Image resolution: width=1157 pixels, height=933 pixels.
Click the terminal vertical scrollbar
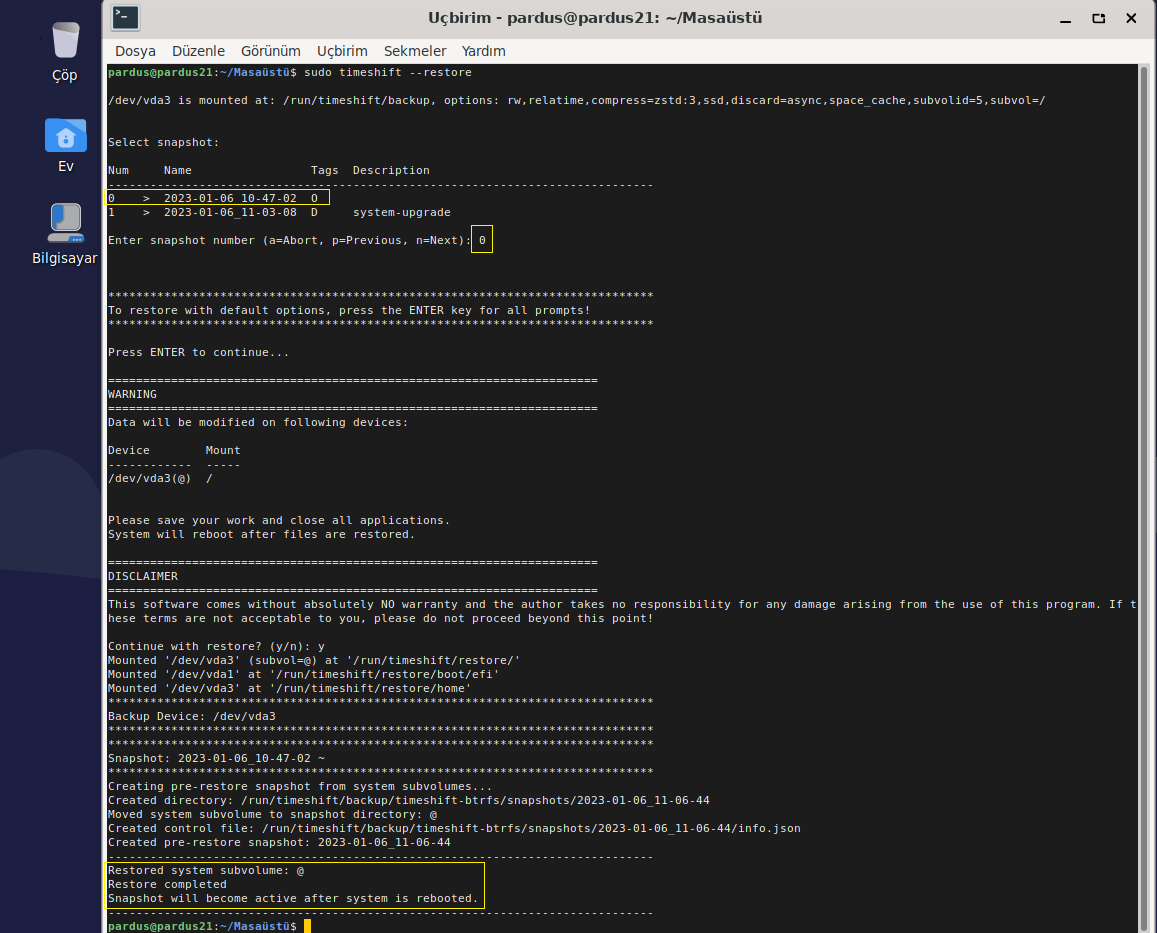click(x=1144, y=498)
